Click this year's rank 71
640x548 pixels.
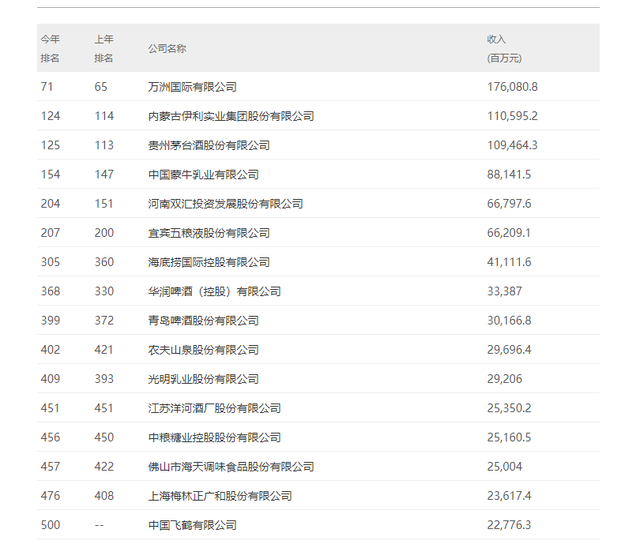click(x=47, y=87)
